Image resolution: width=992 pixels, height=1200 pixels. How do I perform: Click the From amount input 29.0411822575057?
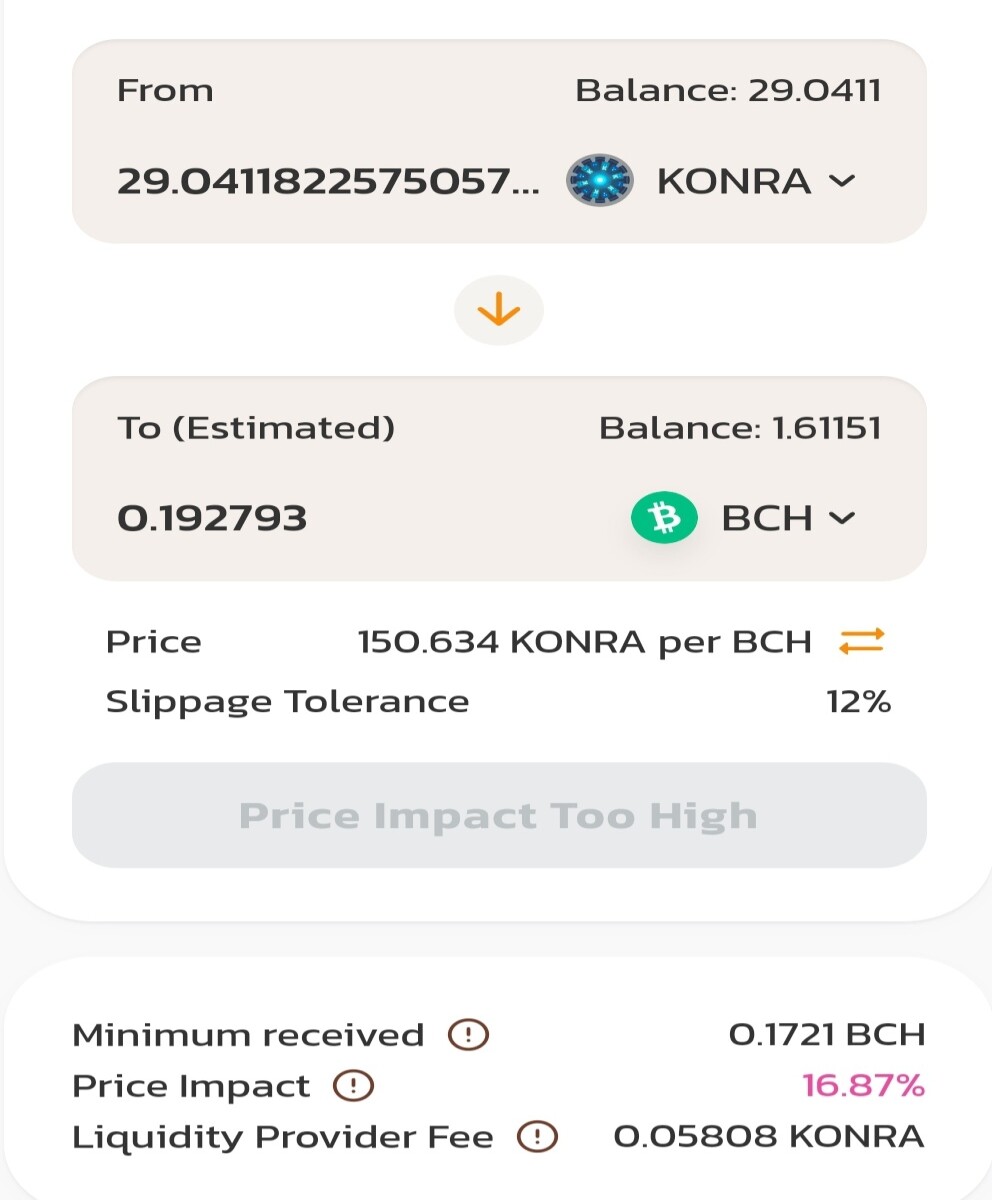(x=328, y=181)
